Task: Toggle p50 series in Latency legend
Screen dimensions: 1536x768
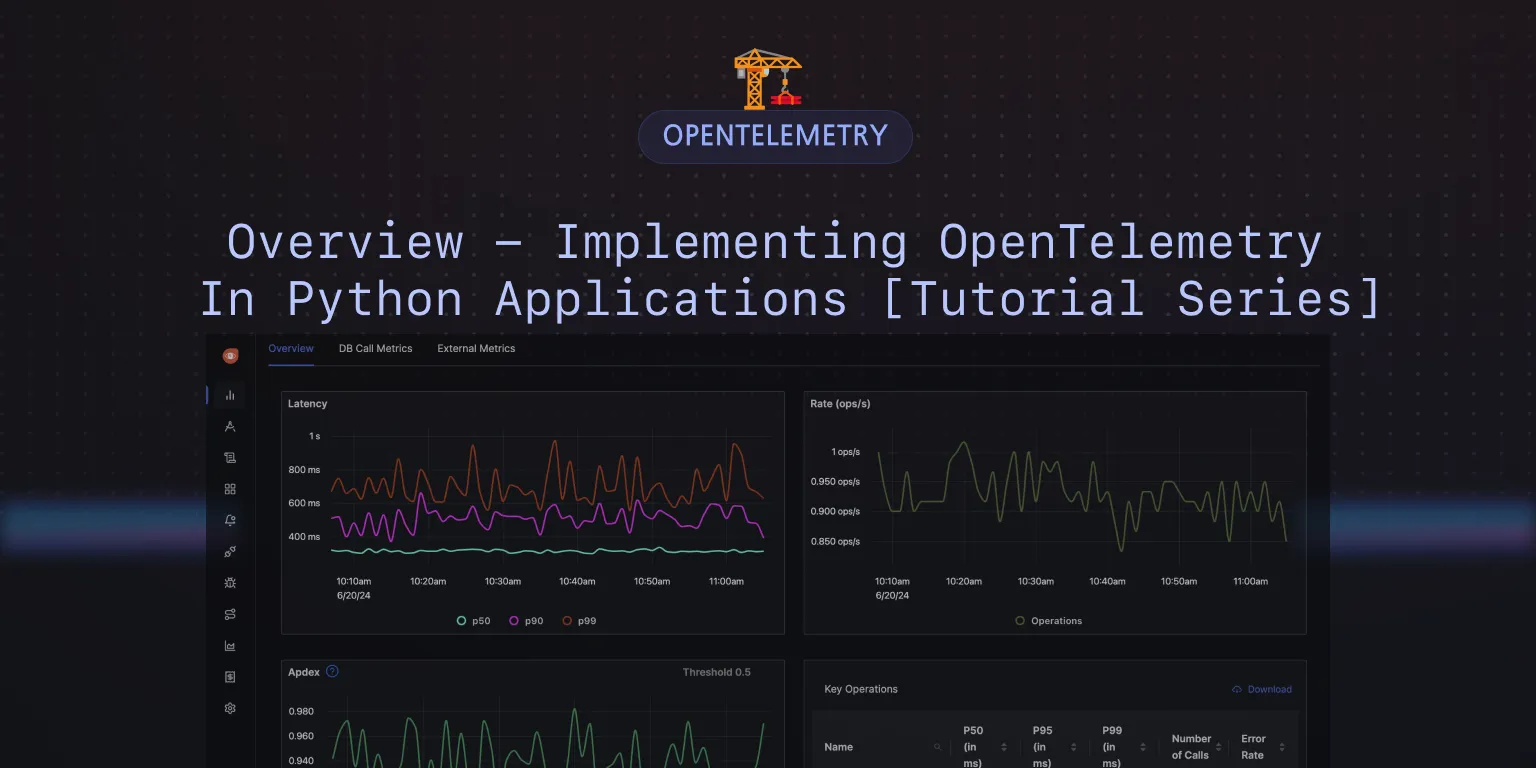Action: (476, 621)
